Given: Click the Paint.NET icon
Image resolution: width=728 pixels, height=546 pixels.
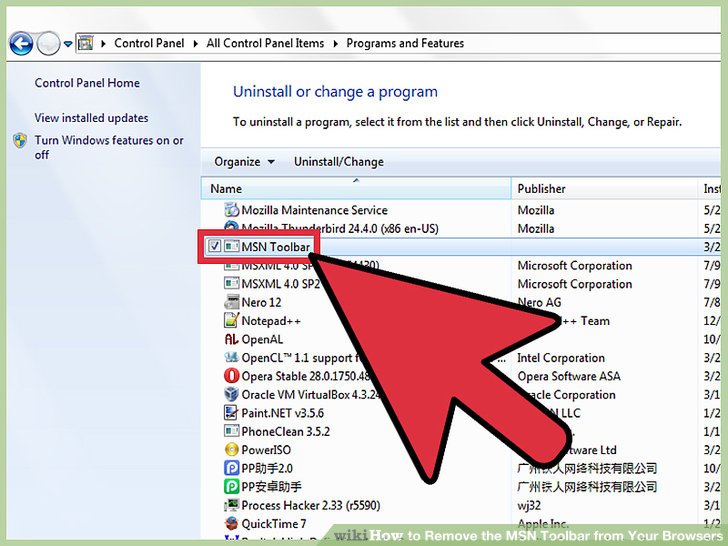Looking at the screenshot, I should pyautogui.click(x=231, y=413).
